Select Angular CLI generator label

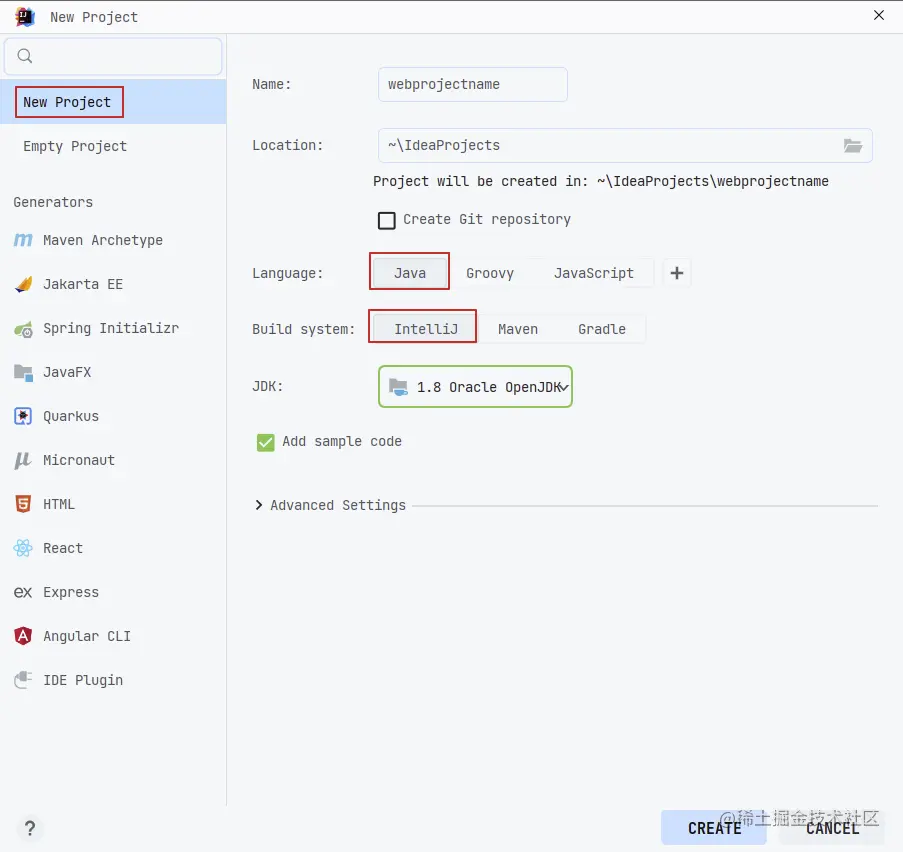[87, 636]
